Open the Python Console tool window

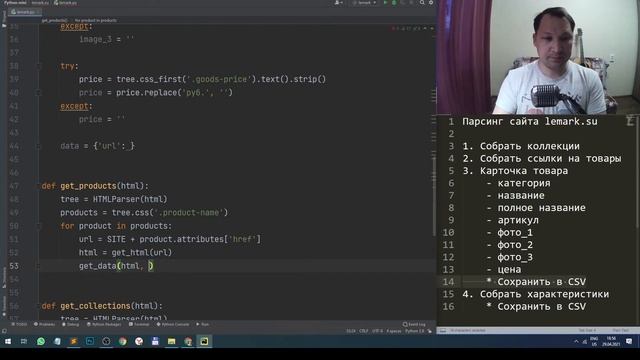pyautogui.click(x=173, y=324)
